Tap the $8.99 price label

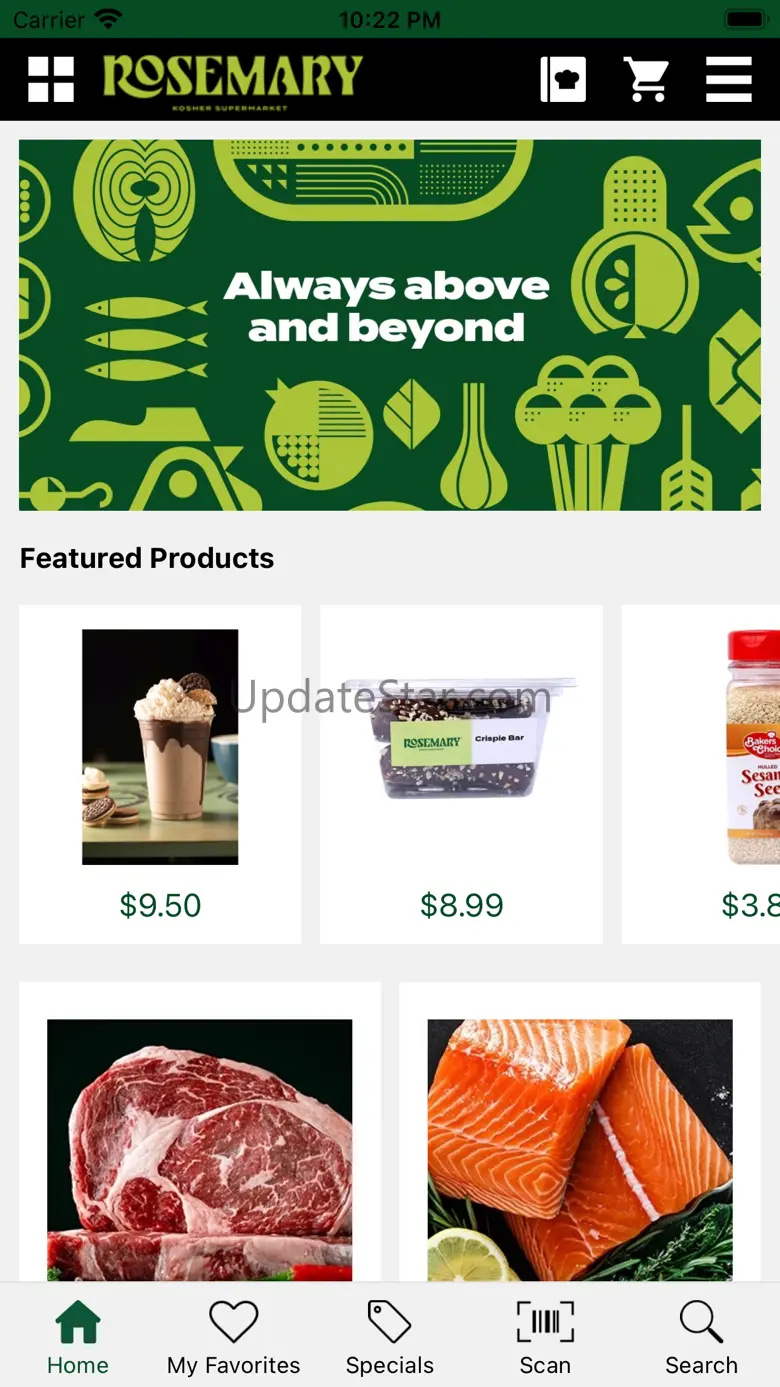[x=461, y=906]
